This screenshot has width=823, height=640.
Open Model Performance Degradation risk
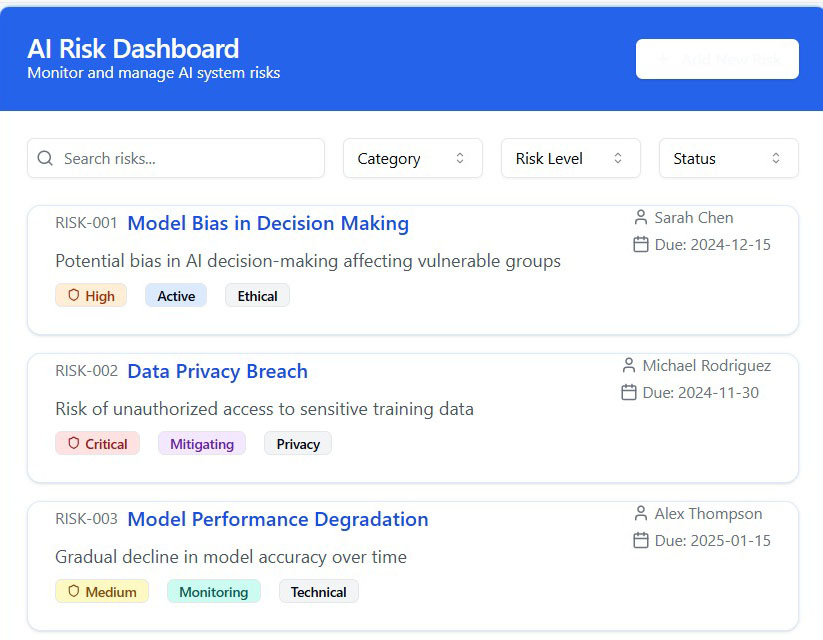tap(278, 519)
